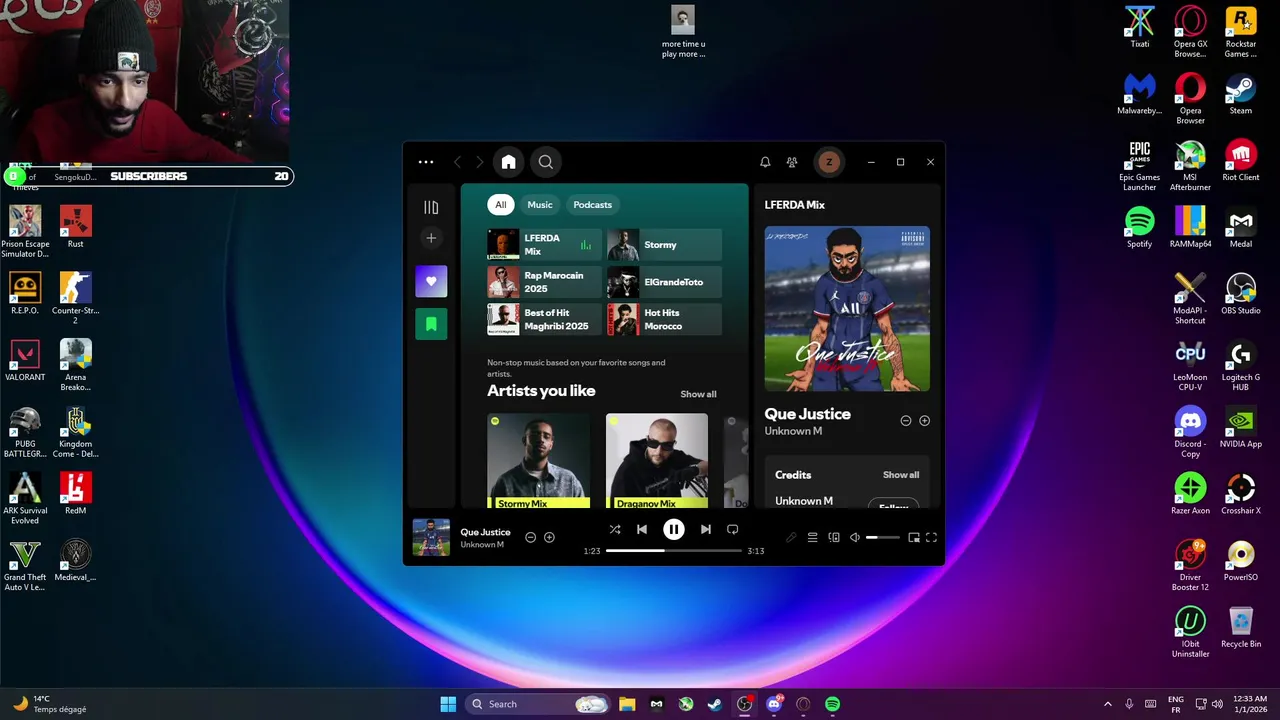The image size is (1280, 720).
Task: Toggle shuffle playback
Action: click(615, 530)
